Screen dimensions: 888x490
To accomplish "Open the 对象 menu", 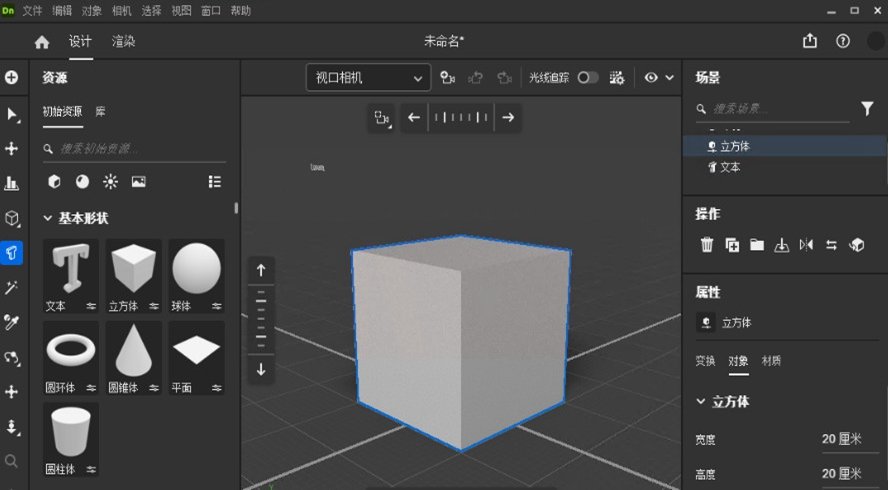I will click(x=92, y=11).
